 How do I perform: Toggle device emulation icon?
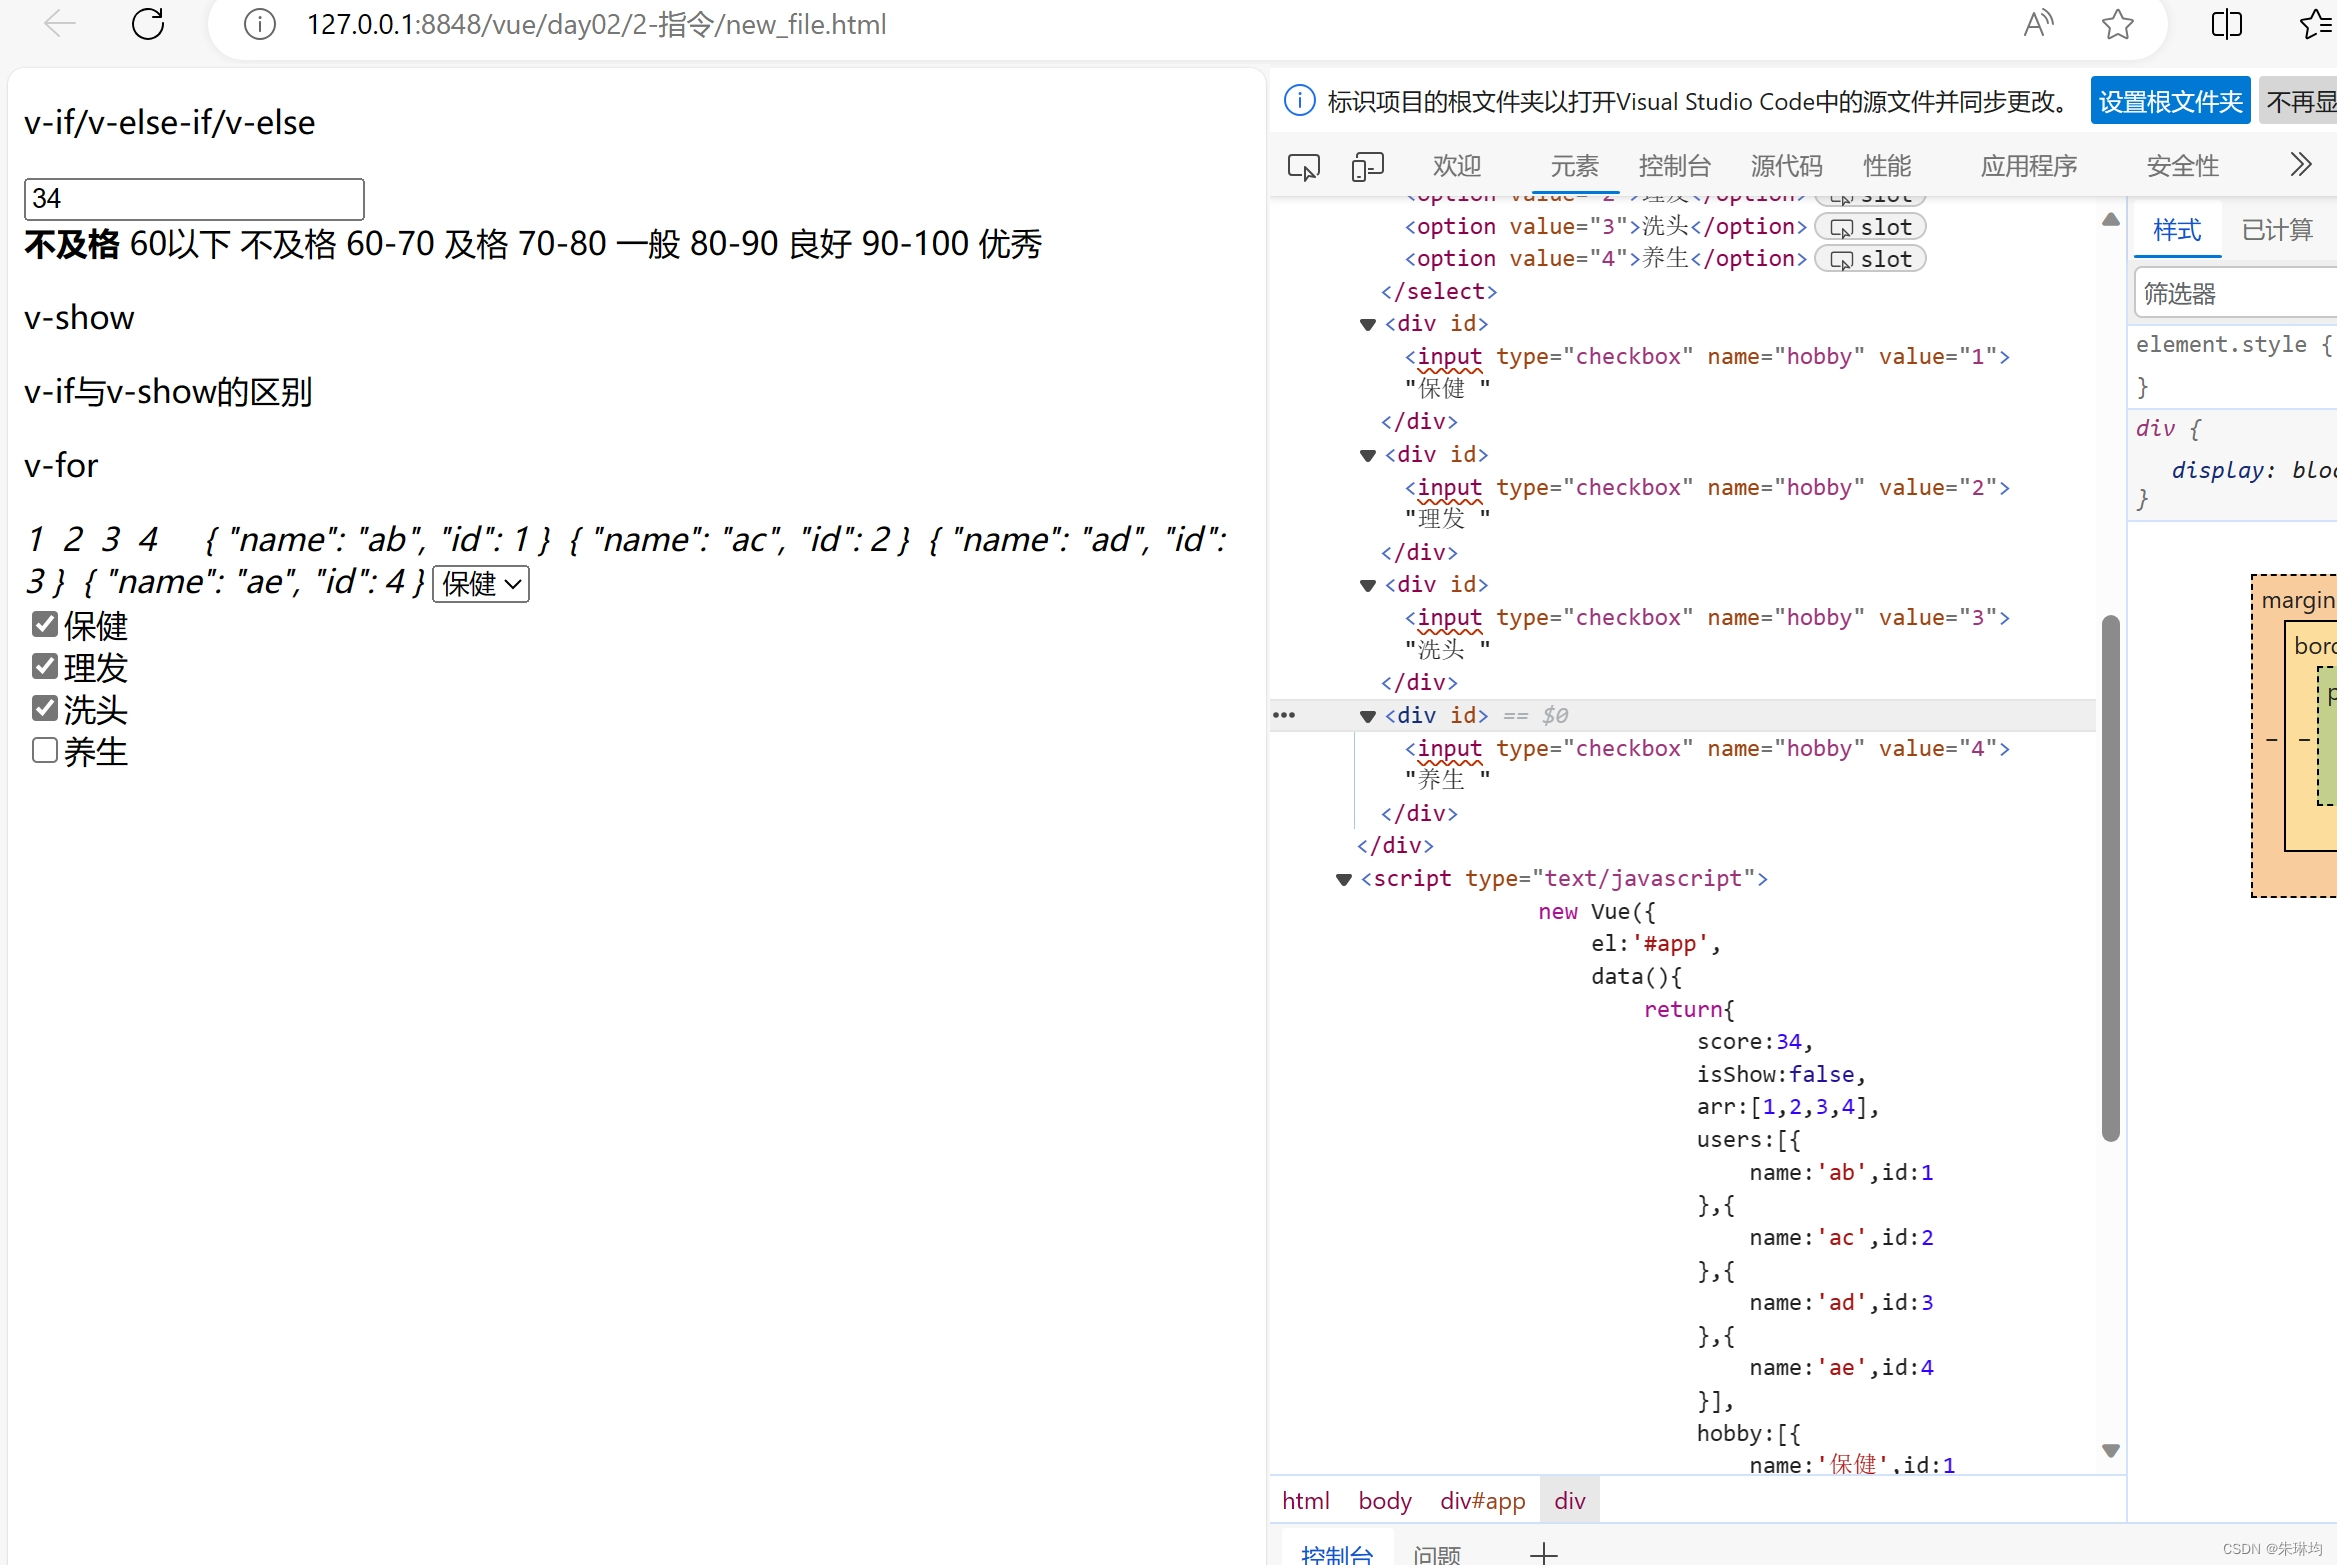click(x=1367, y=166)
